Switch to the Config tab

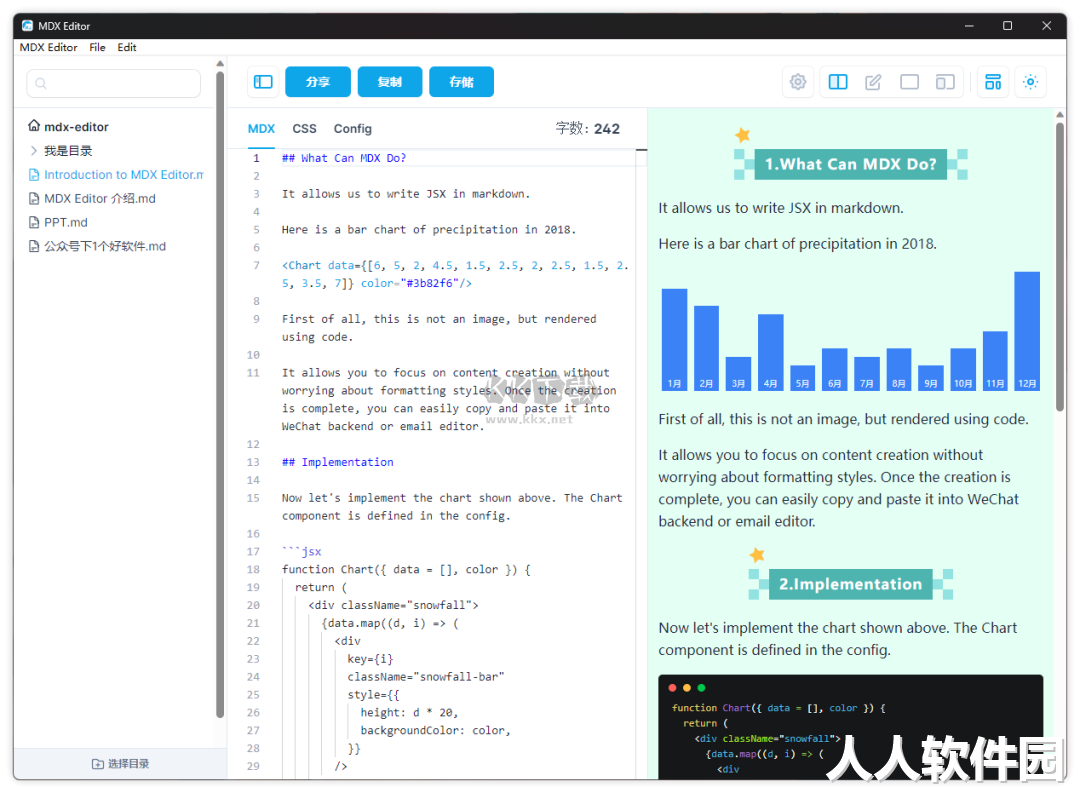click(353, 129)
